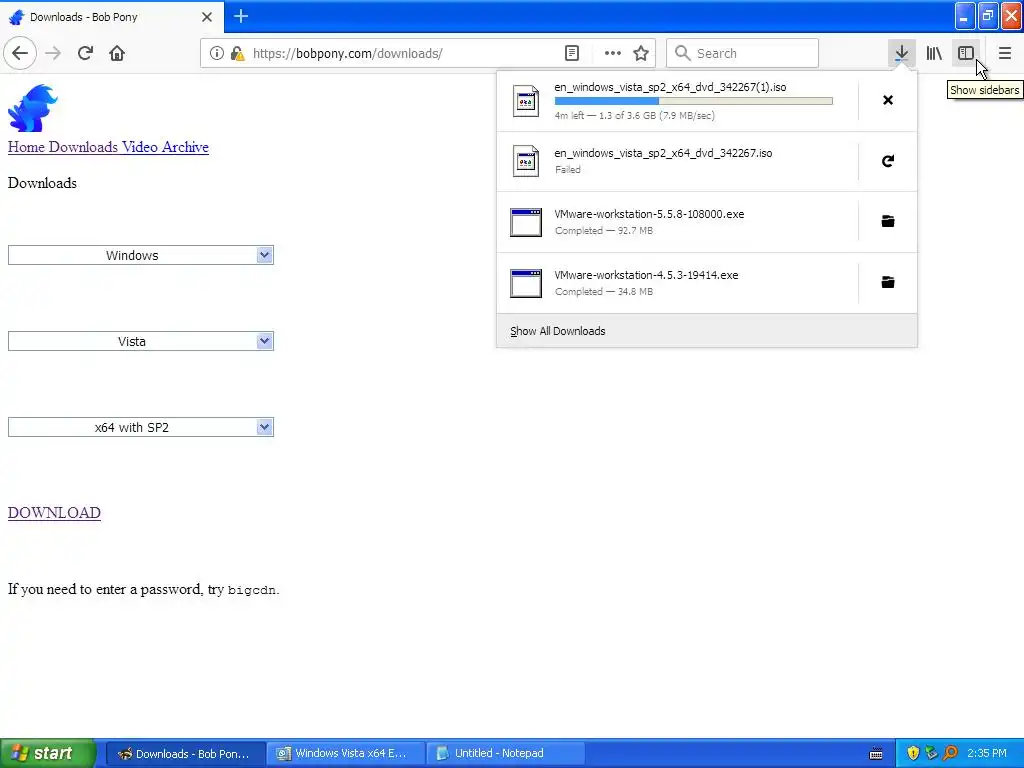Click the download progress bar for 342267(1).iso

pyautogui.click(x=694, y=101)
